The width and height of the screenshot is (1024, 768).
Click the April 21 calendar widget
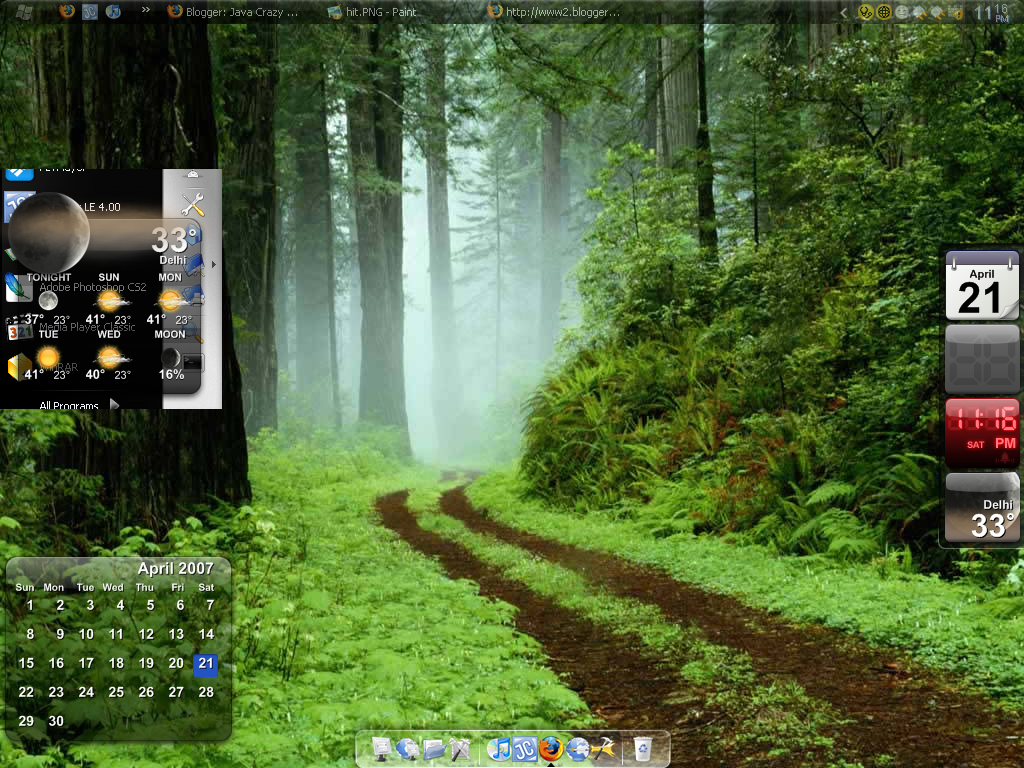(982, 285)
